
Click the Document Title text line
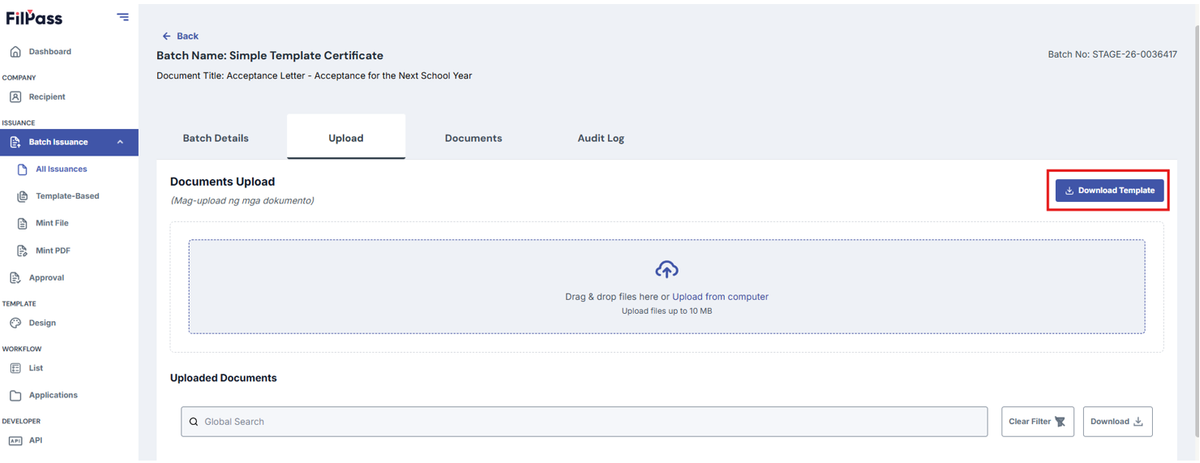(314, 76)
